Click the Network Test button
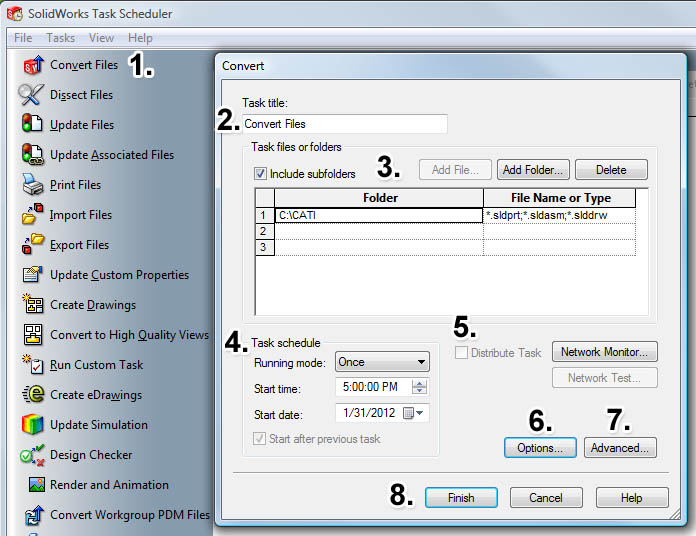The image size is (696, 536). click(x=605, y=378)
